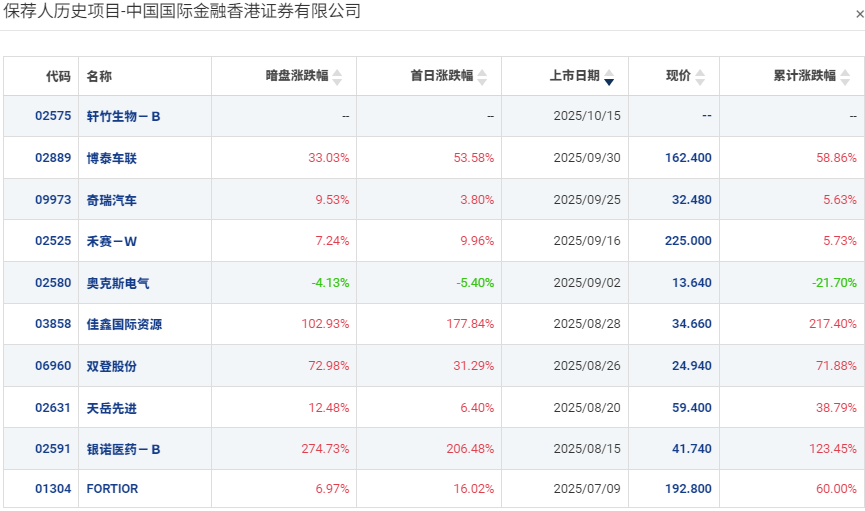Viewport: 865px width, 511px height.
Task: Select first-day change 177.84%
Action: coord(470,324)
